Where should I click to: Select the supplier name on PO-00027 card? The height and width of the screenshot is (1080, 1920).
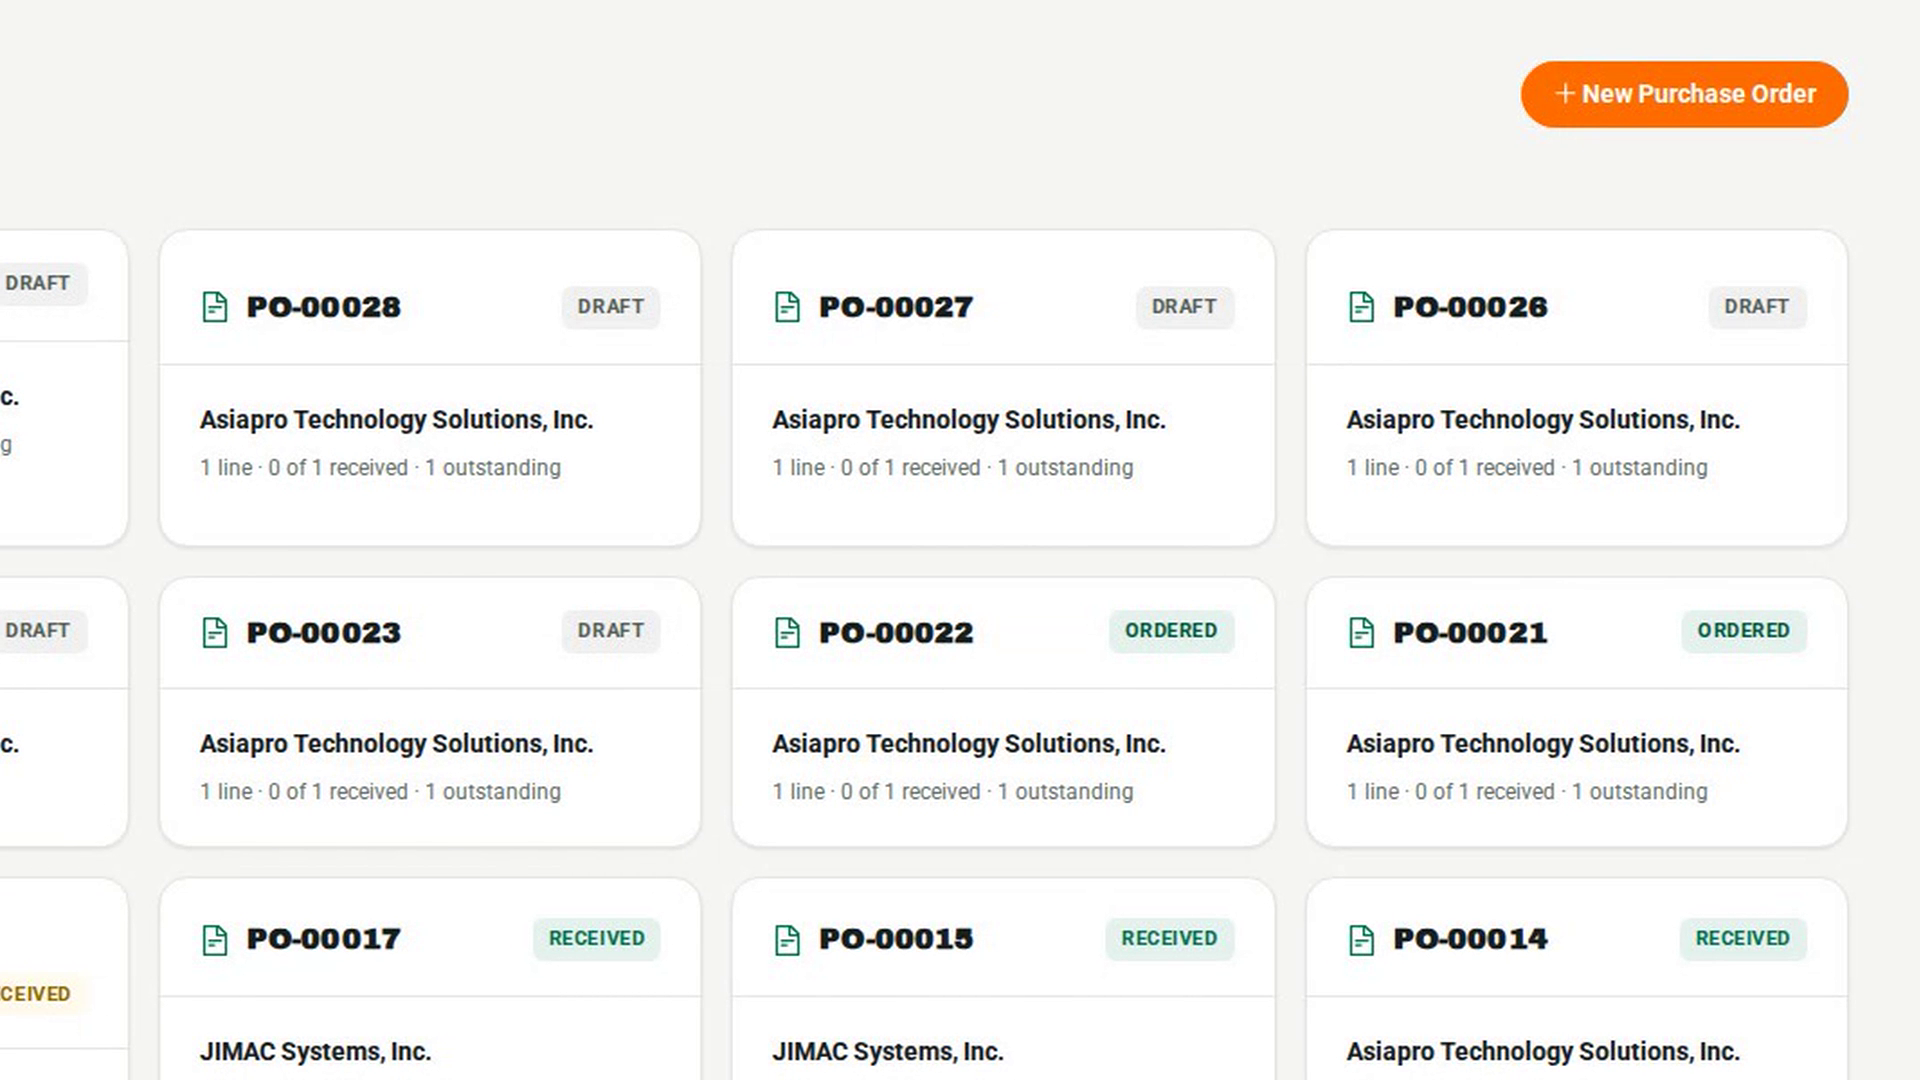click(x=969, y=420)
